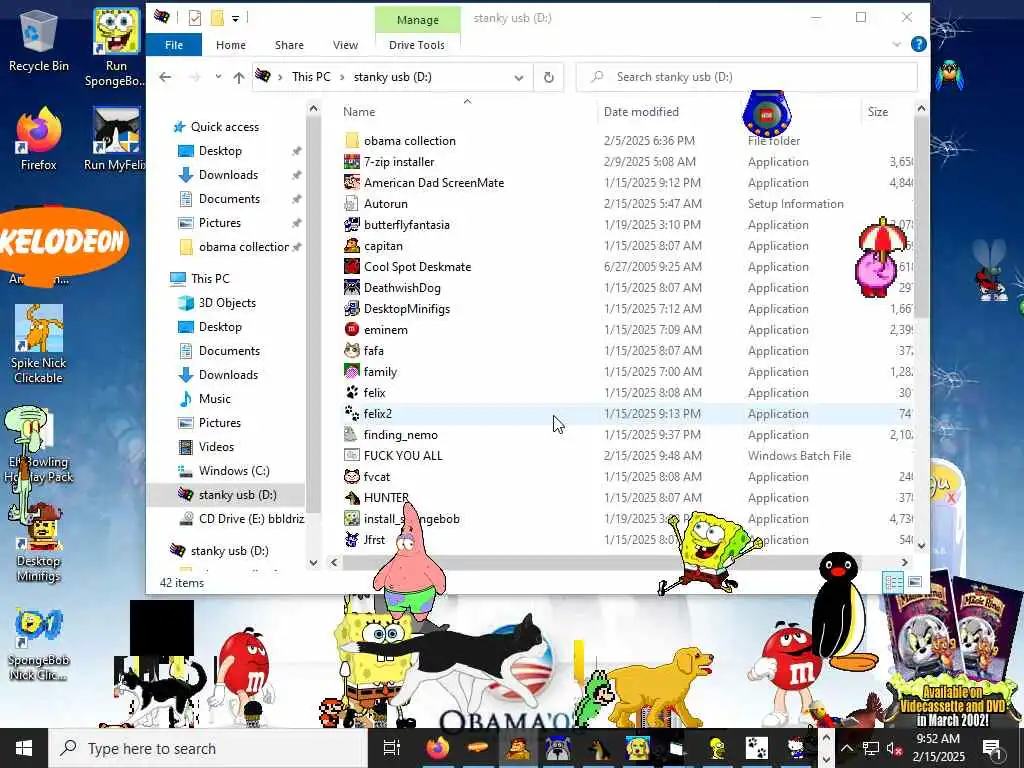The width and height of the screenshot is (1024, 768).
Task: Open the recent locations dropdown
Action: click(x=218, y=77)
